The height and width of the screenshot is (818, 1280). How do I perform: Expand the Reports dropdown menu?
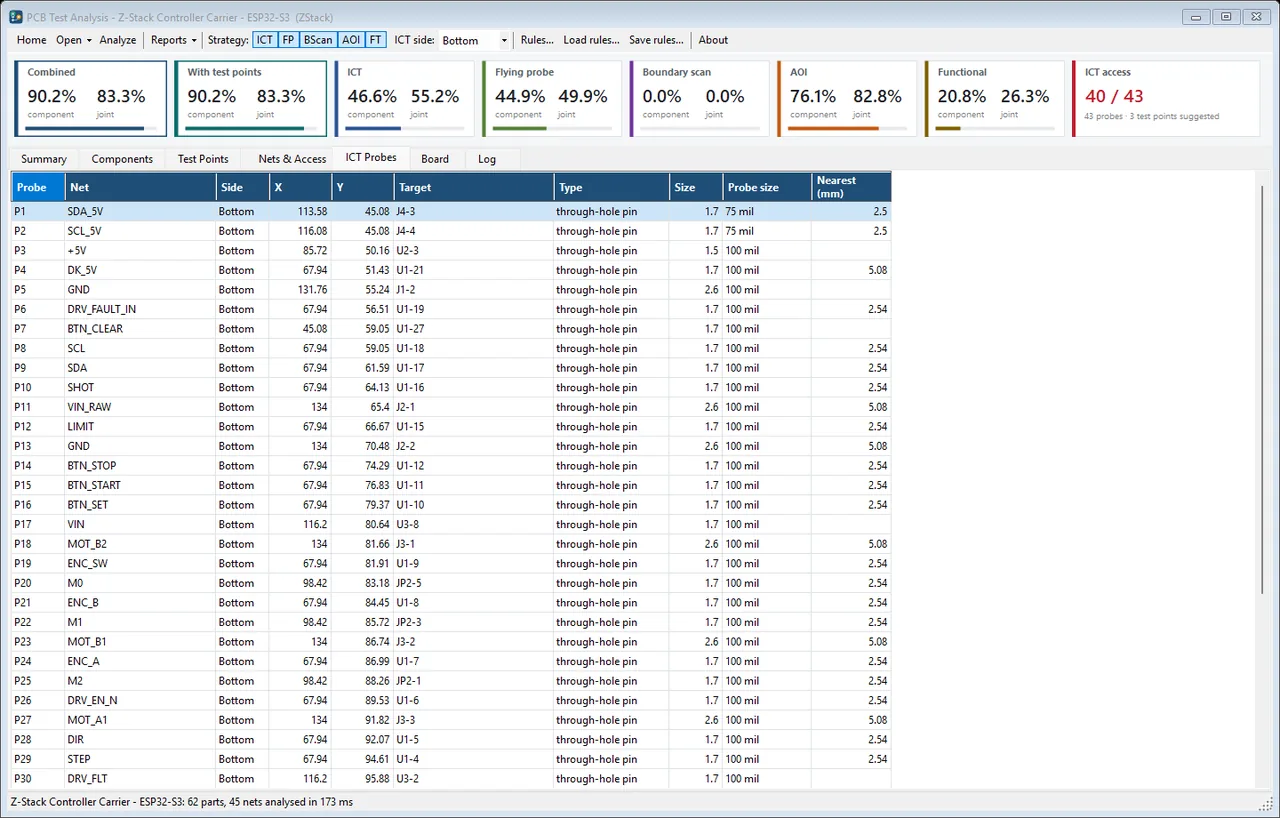(x=174, y=40)
